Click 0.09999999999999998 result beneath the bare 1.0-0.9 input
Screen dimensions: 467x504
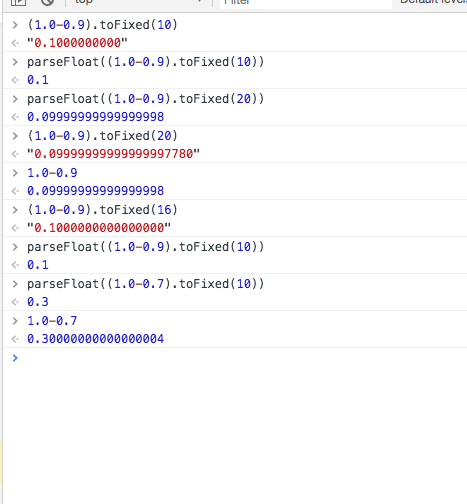click(96, 191)
